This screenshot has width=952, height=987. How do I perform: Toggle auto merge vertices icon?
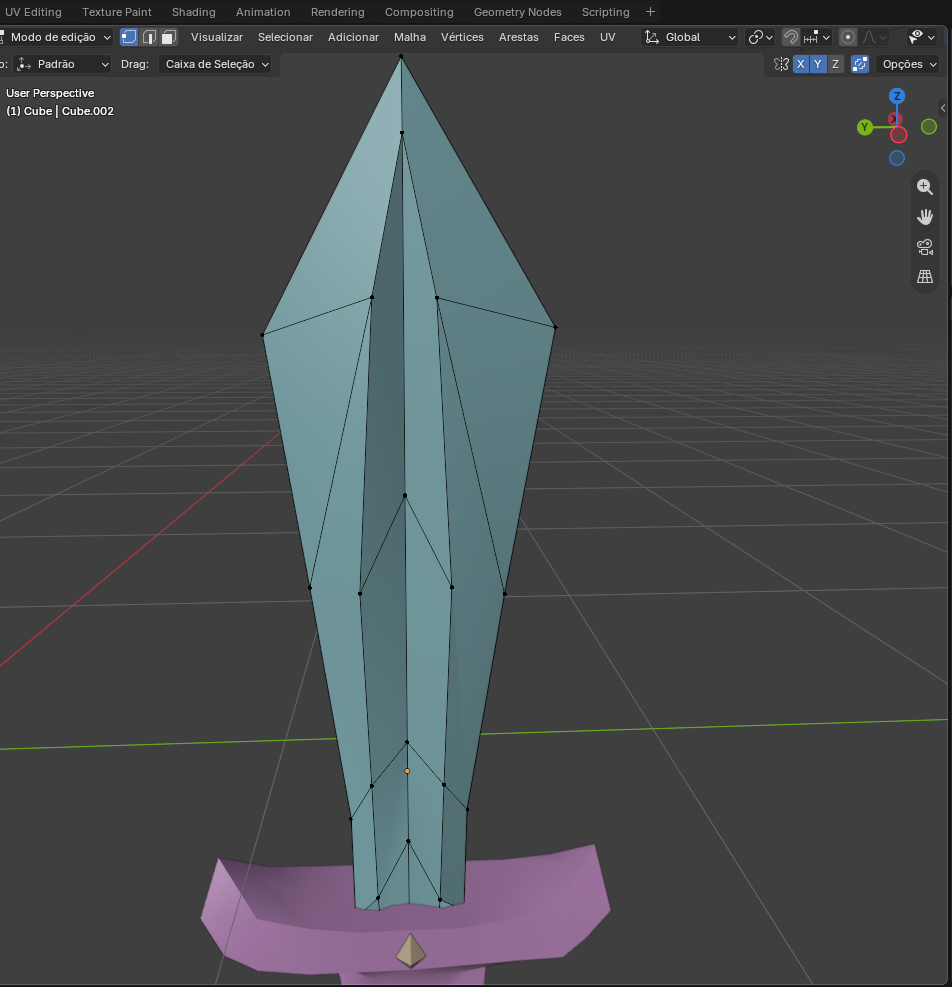pos(860,64)
